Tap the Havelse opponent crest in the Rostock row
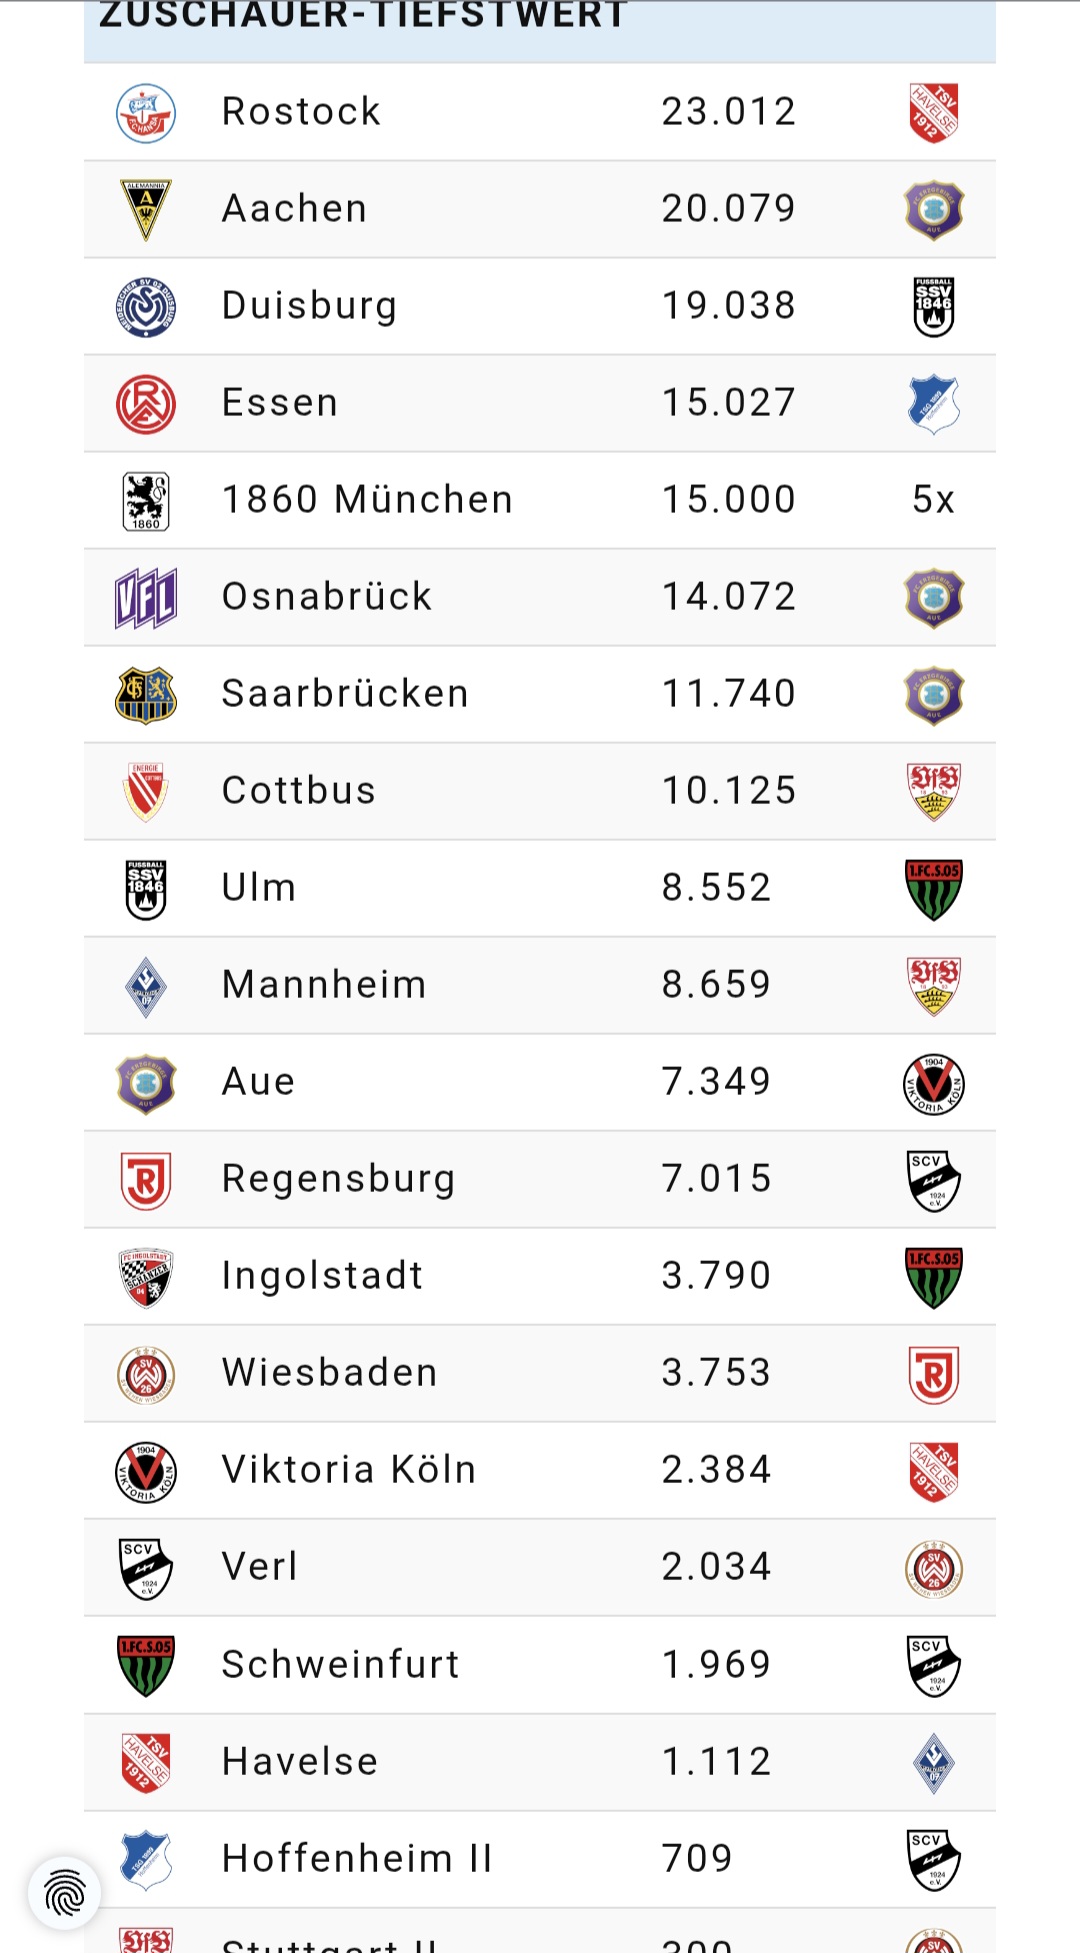The image size is (1080, 1953). click(933, 112)
